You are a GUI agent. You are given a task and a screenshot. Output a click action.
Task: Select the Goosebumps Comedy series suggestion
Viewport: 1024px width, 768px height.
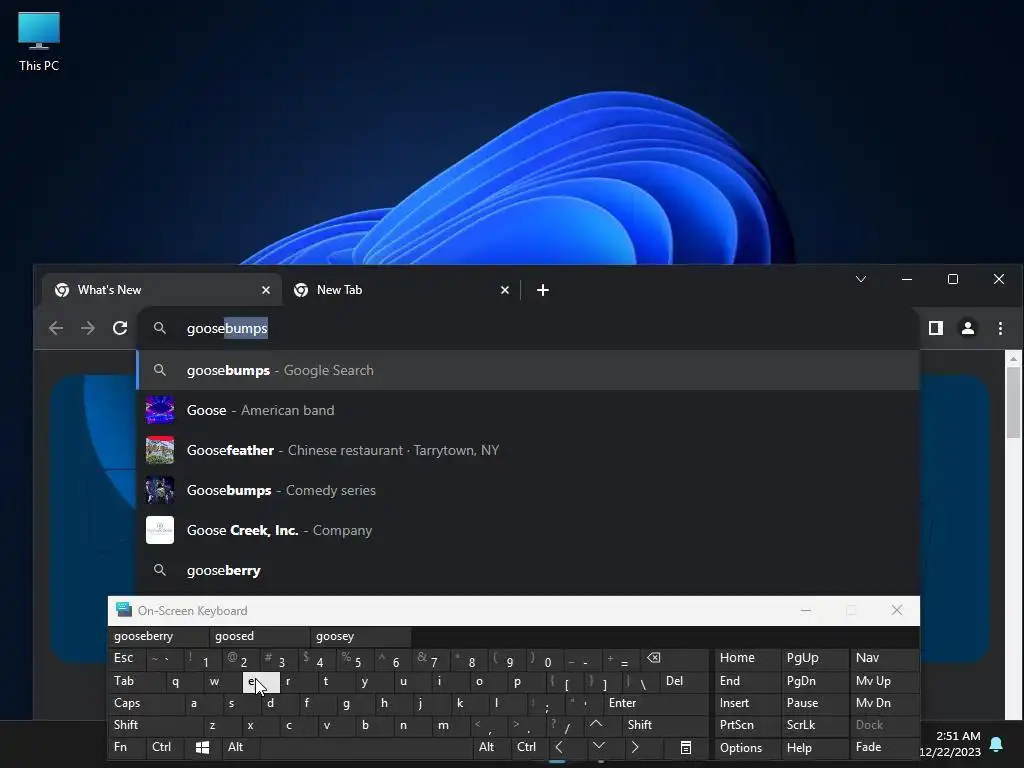[x=528, y=490]
